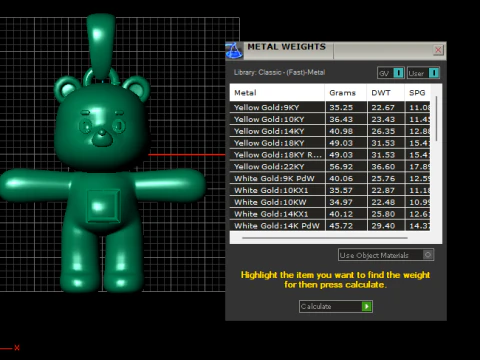Image resolution: width=480 pixels, height=360 pixels.
Task: Click the 29.40 DWT cell
Action: tap(386, 226)
